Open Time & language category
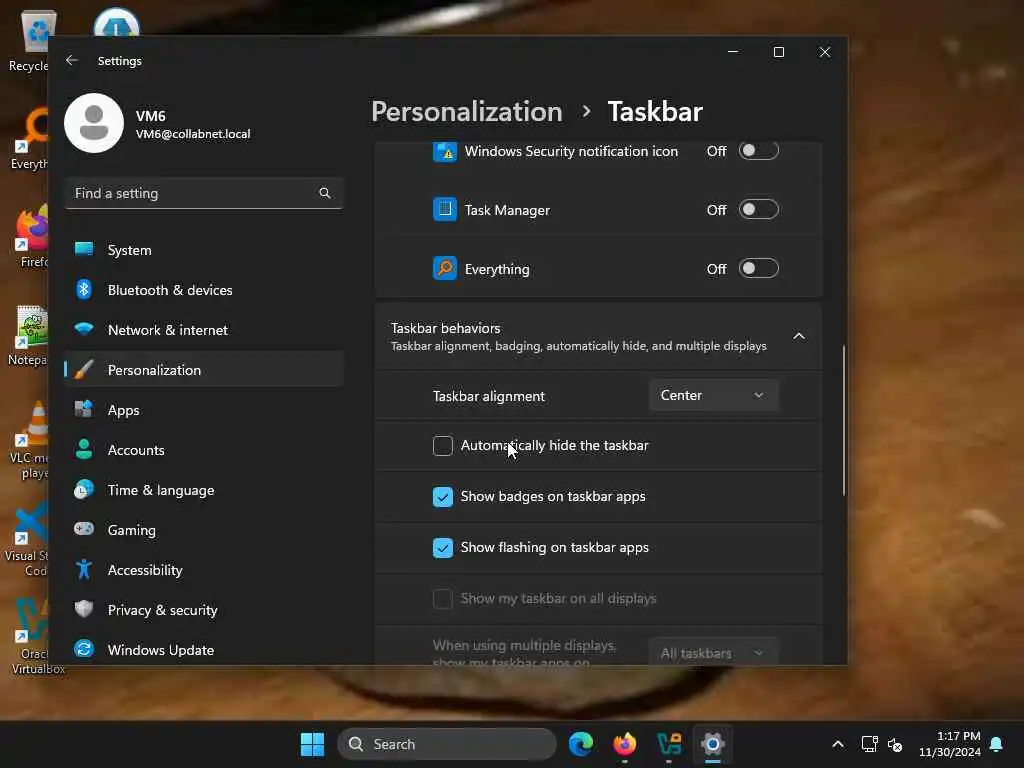This screenshot has height=768, width=1024. coord(204,490)
